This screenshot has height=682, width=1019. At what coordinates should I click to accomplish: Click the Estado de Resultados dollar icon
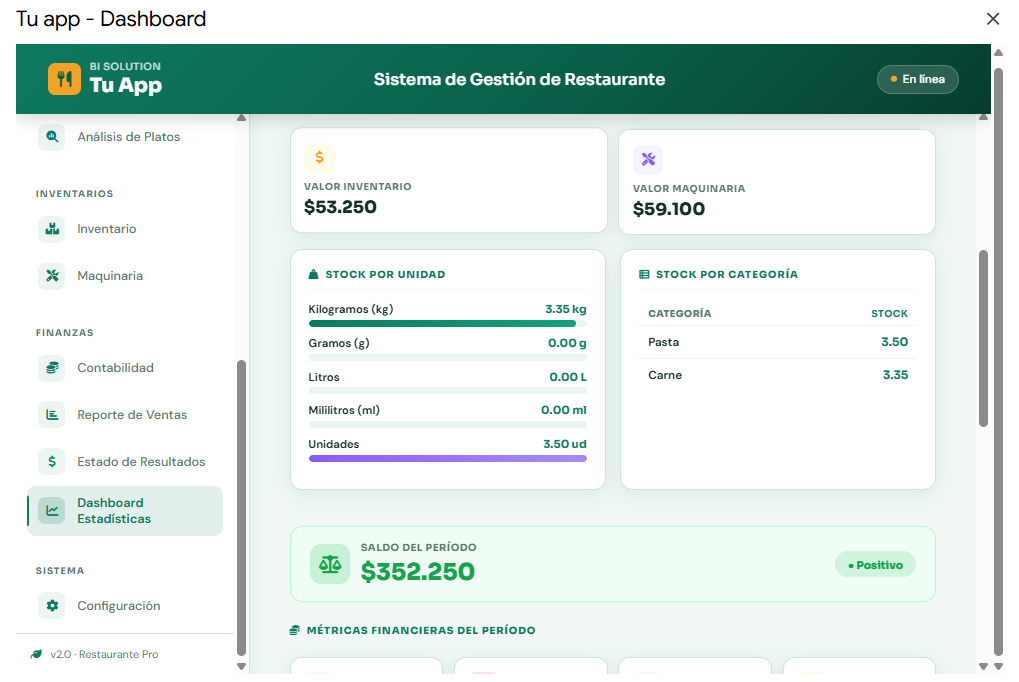pyautogui.click(x=52, y=462)
